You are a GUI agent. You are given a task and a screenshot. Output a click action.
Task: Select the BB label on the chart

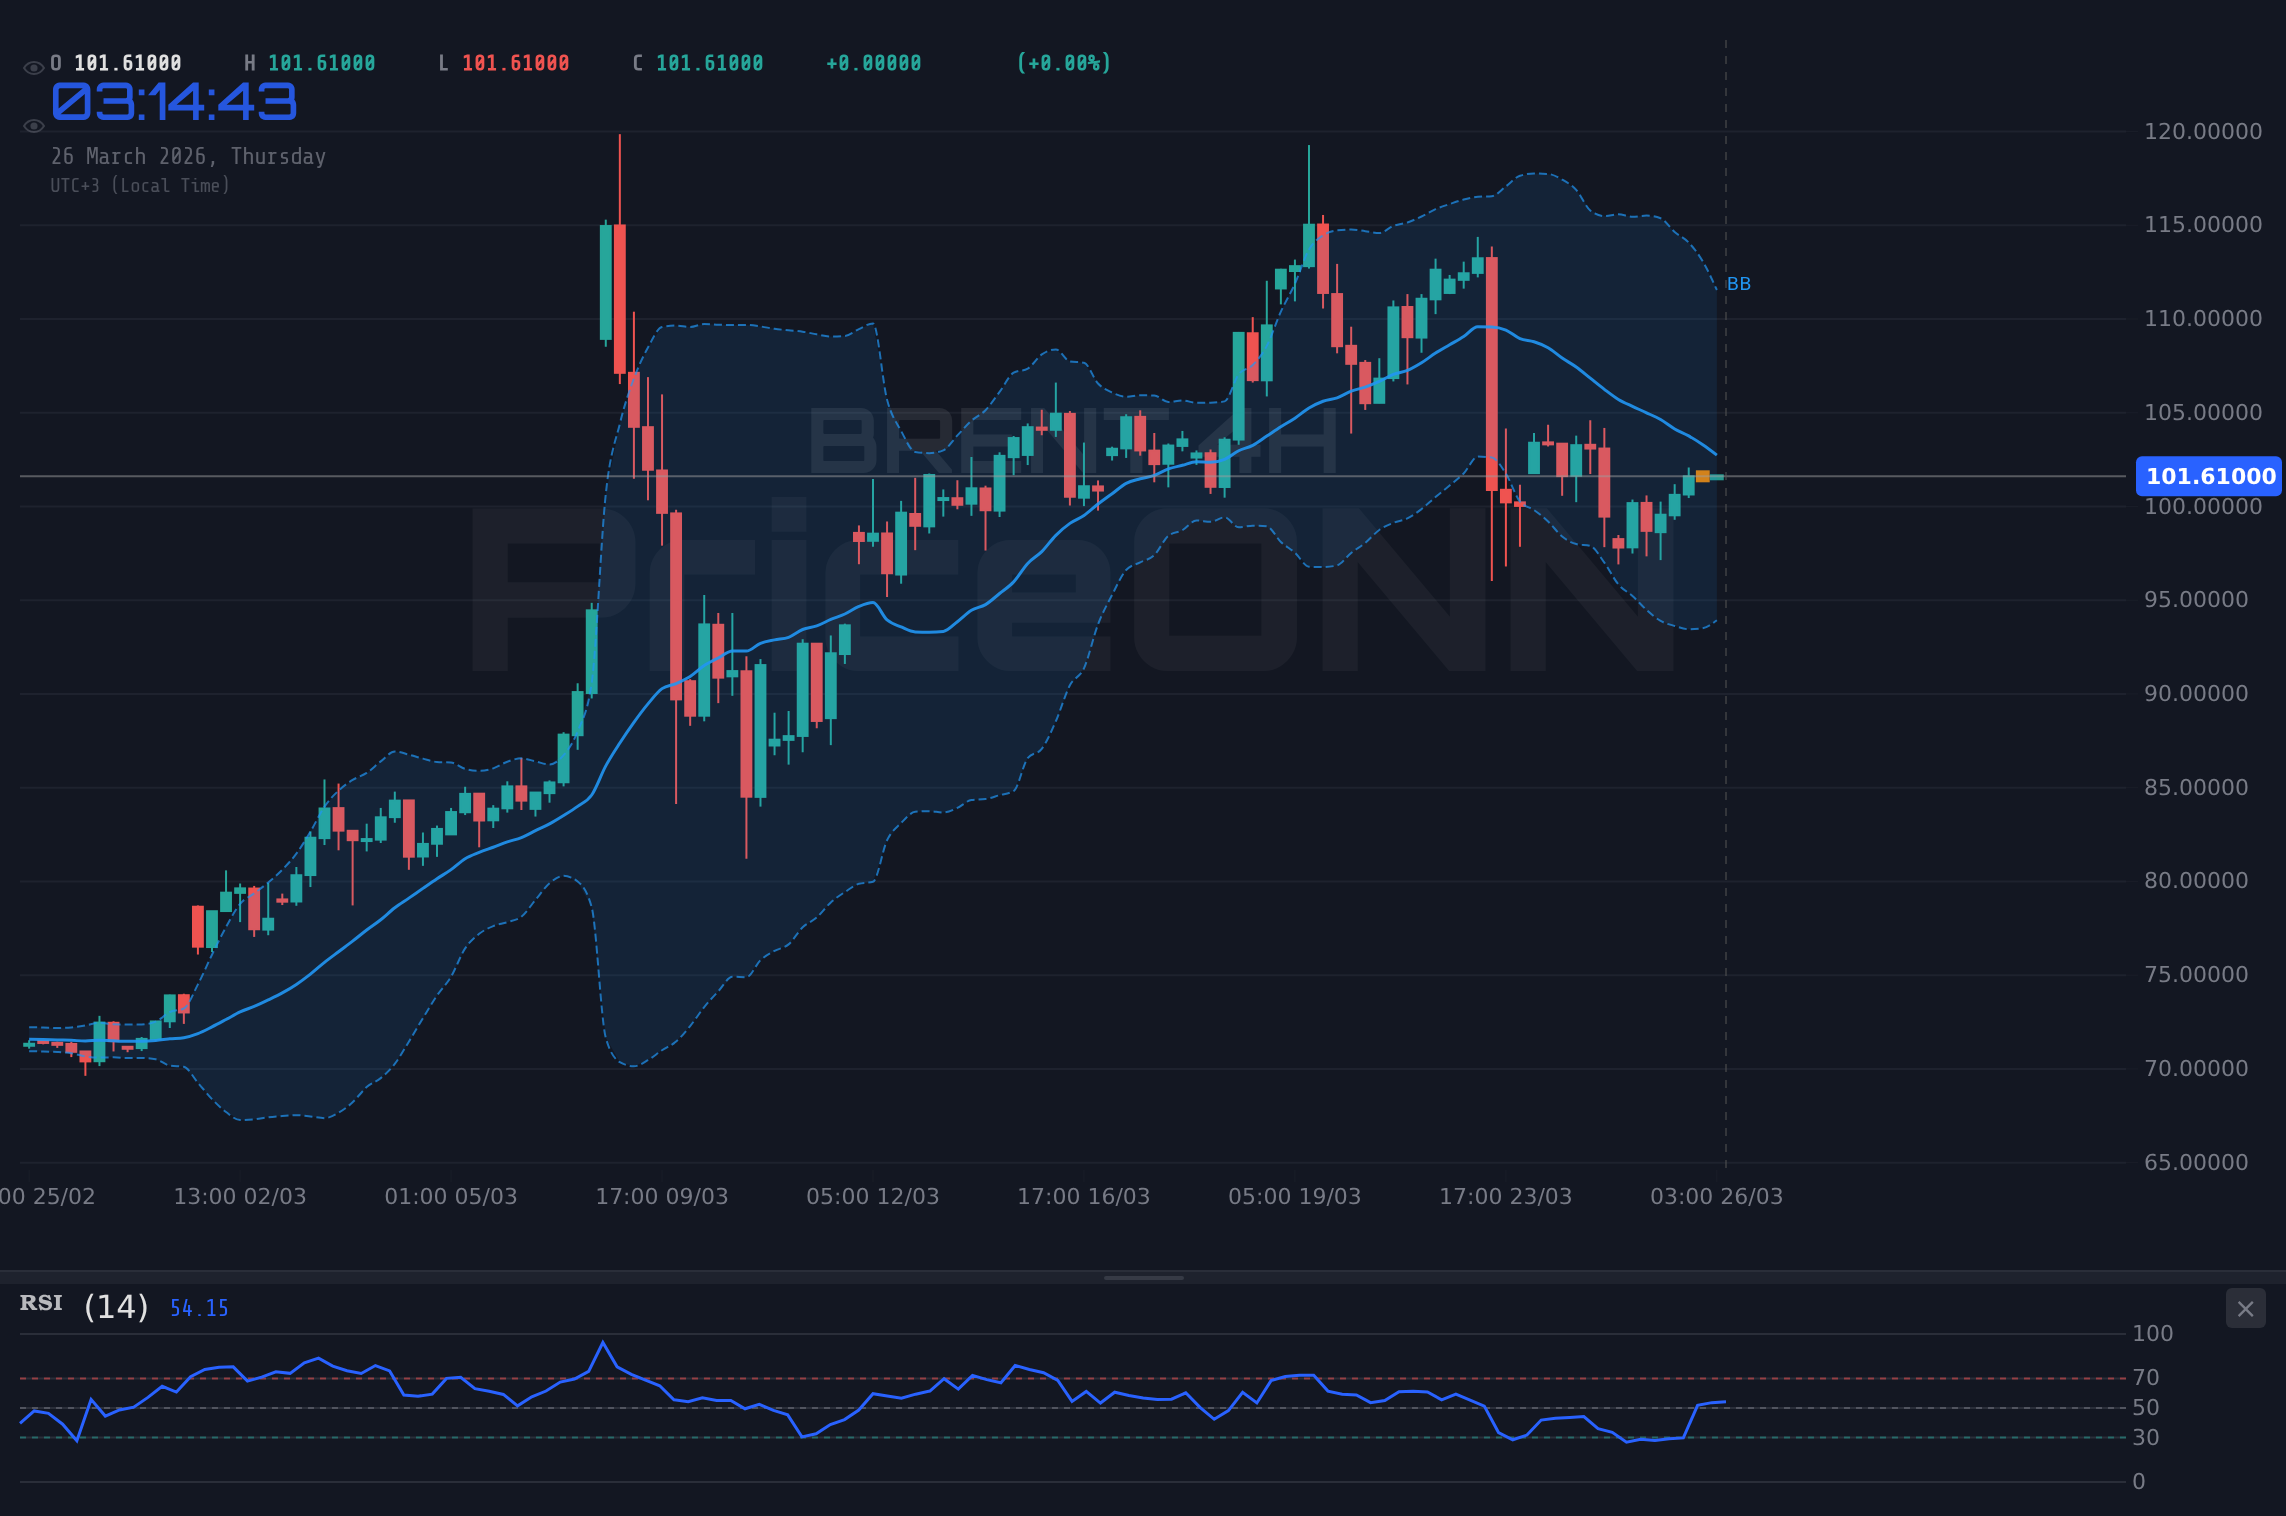[x=1739, y=284]
